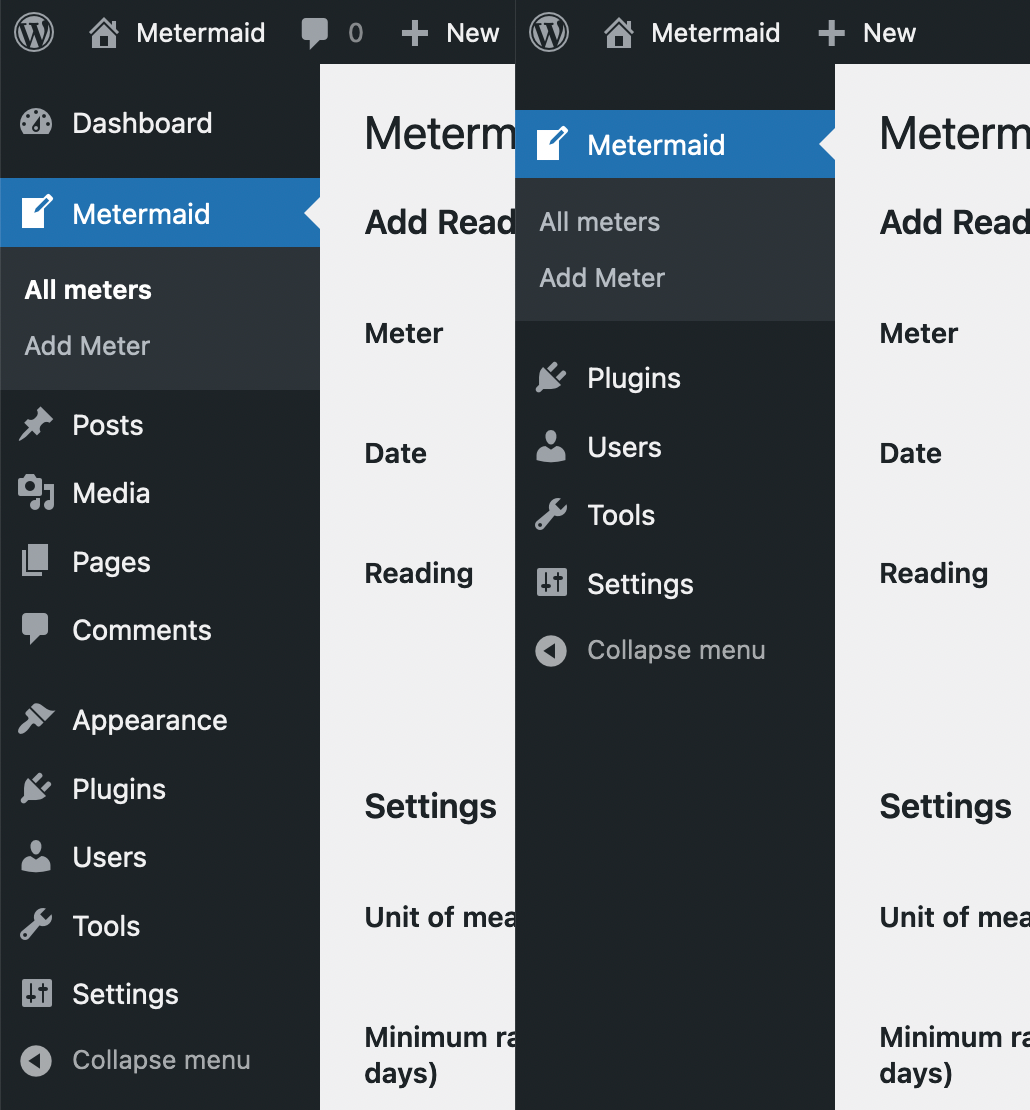The height and width of the screenshot is (1110, 1030).
Task: Select Metermaid menu item in right sidebar
Action: coord(675,144)
